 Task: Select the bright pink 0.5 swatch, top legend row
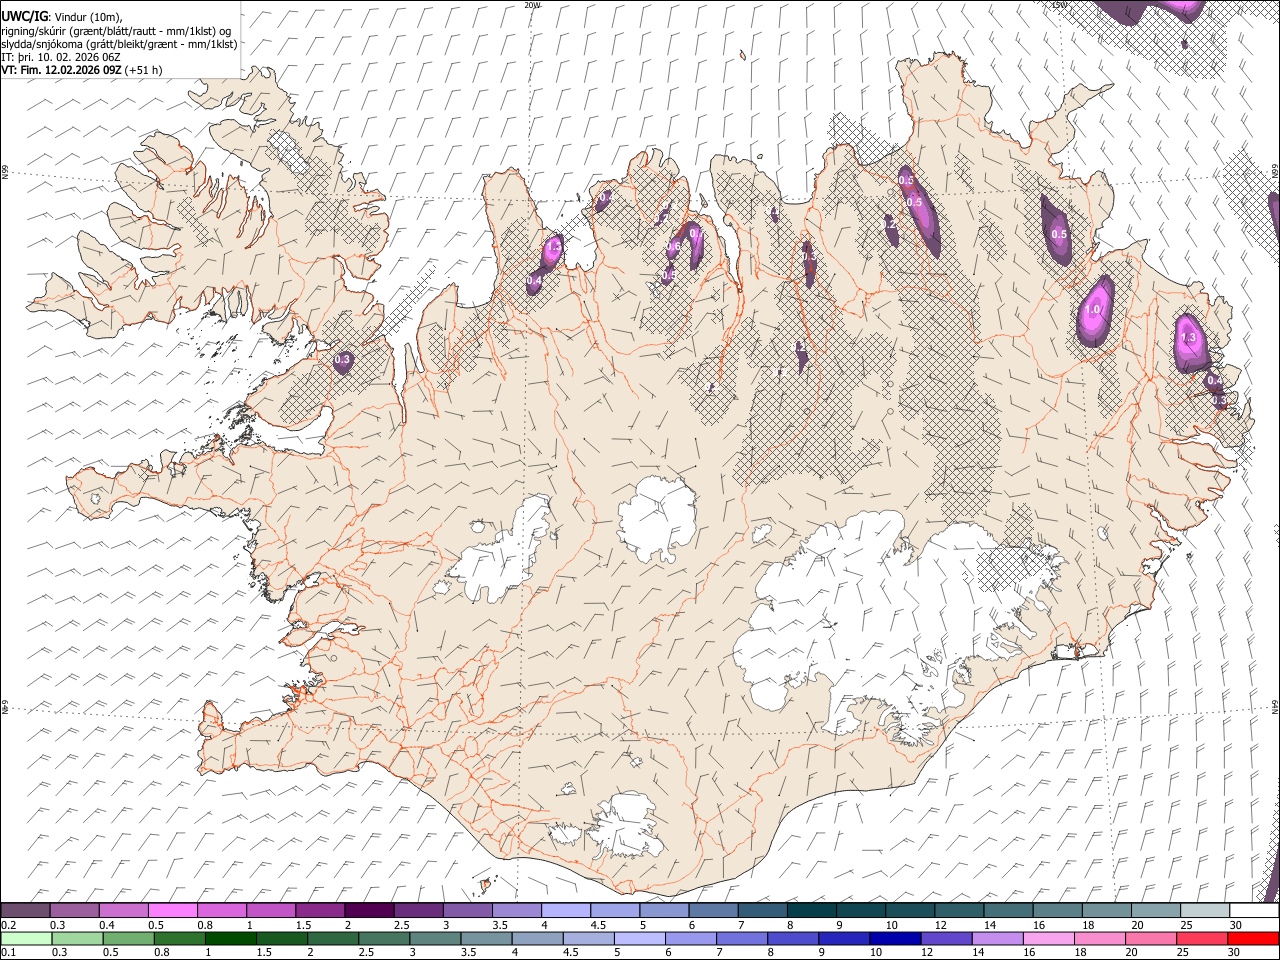click(172, 911)
